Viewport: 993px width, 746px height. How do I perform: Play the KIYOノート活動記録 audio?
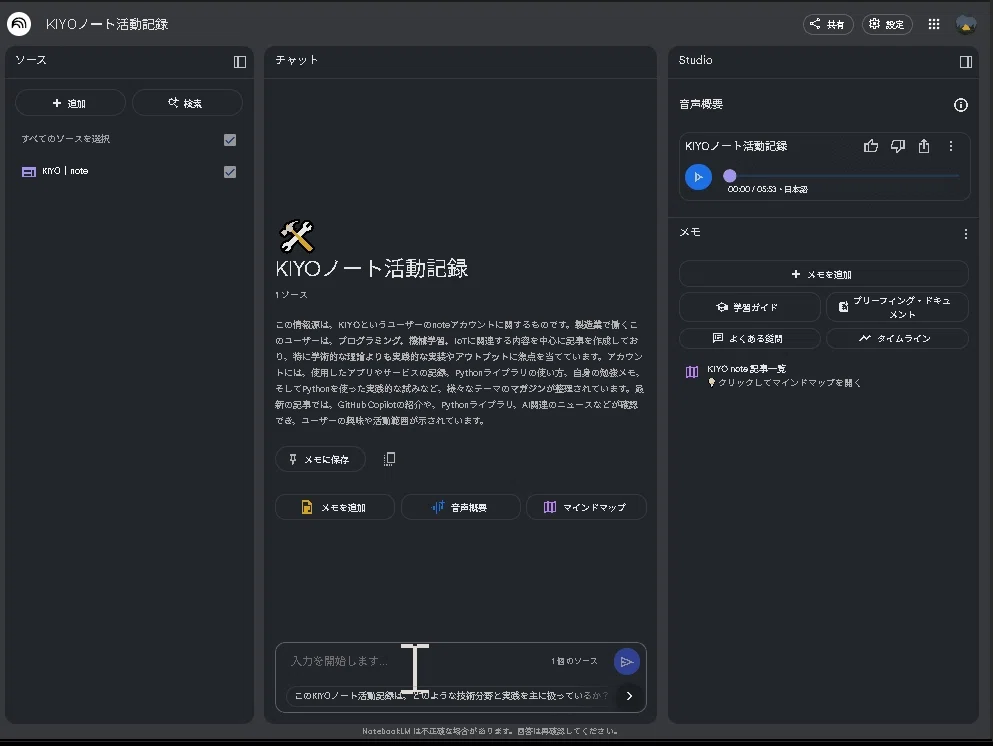tap(699, 177)
